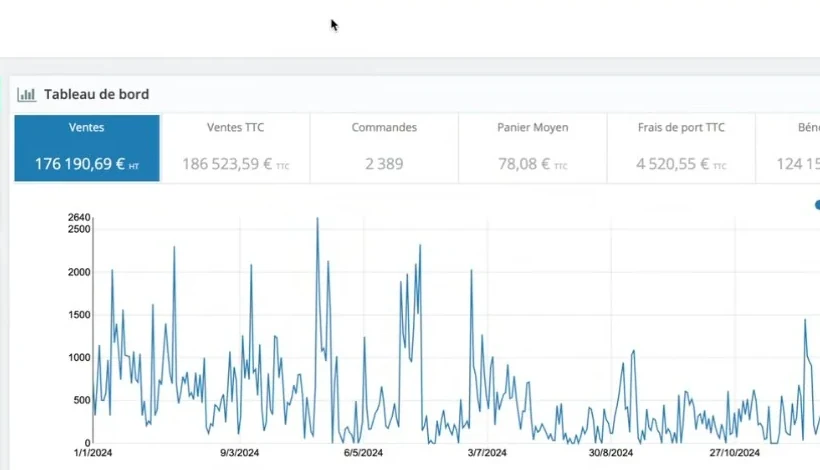
Task: Click the Tableau de bord heading
Action: [x=97, y=94]
